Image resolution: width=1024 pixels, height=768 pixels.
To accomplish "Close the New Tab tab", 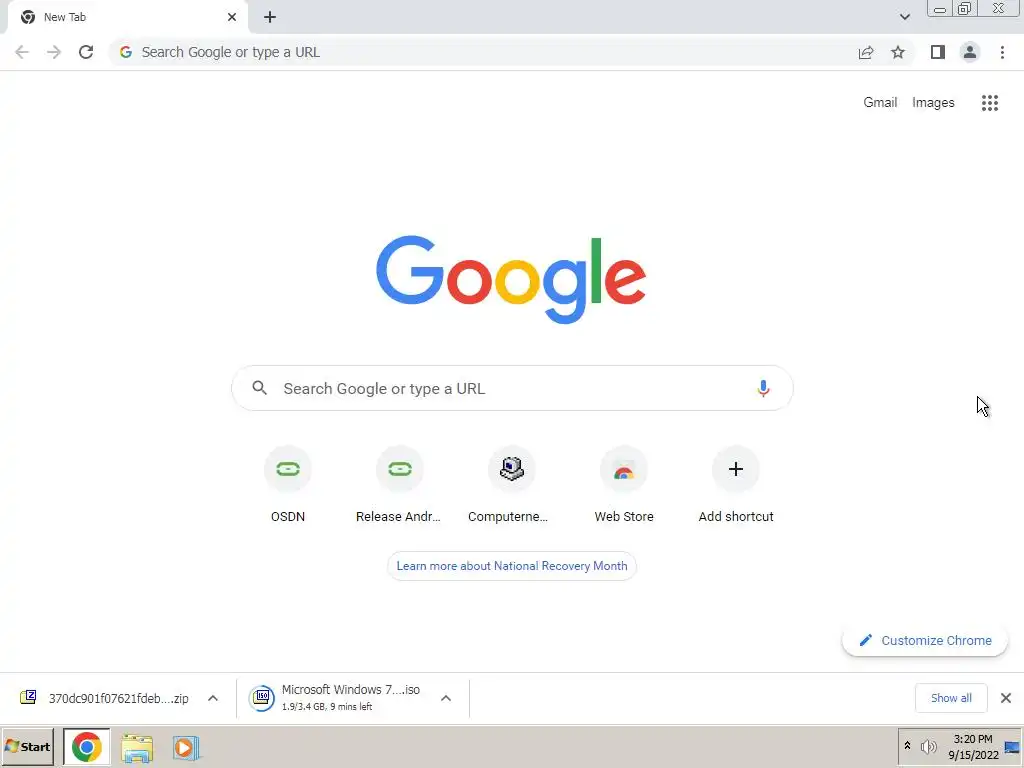I will (232, 17).
